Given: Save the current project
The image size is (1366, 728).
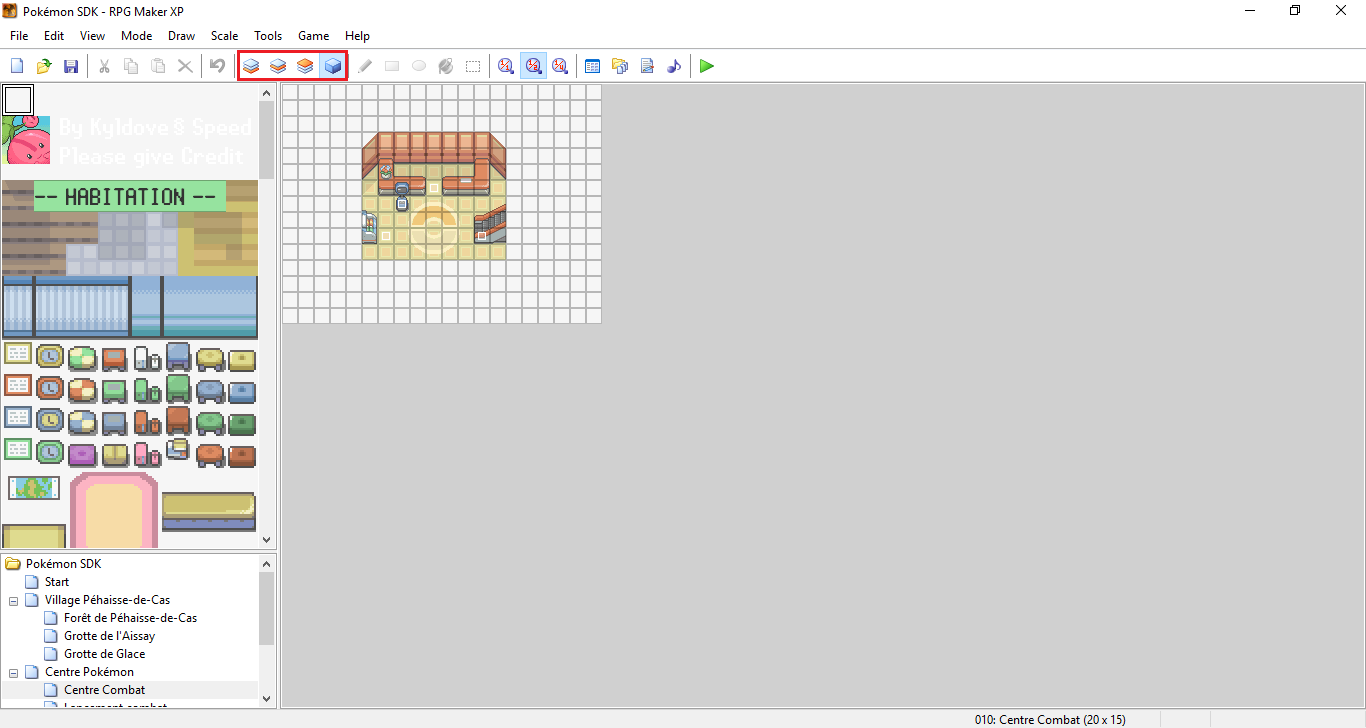Looking at the screenshot, I should tap(70, 65).
